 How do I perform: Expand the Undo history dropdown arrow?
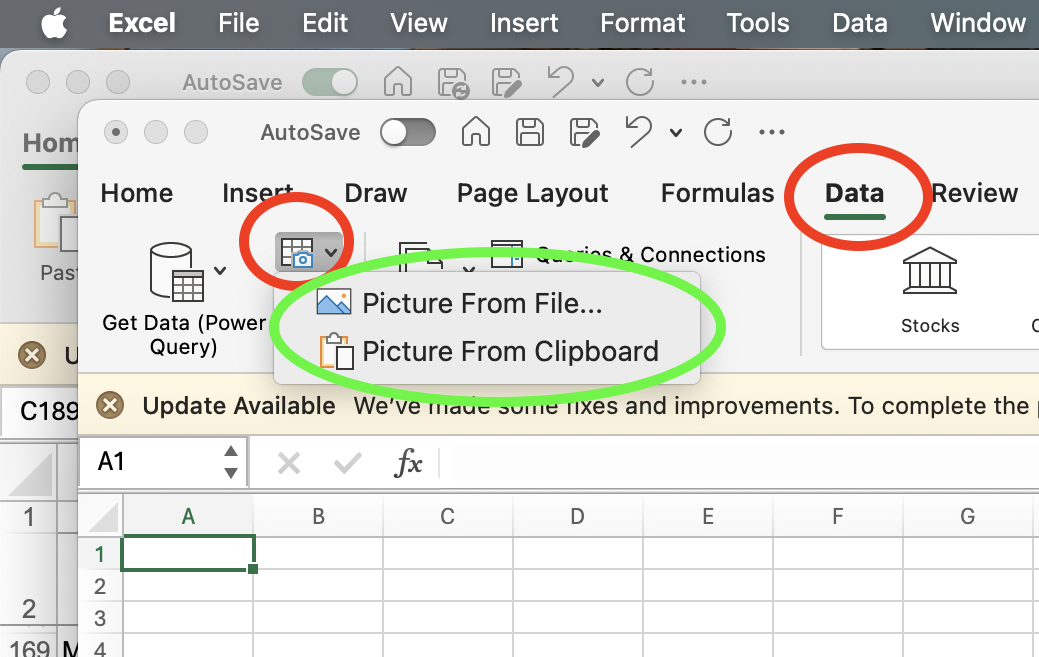(x=676, y=133)
